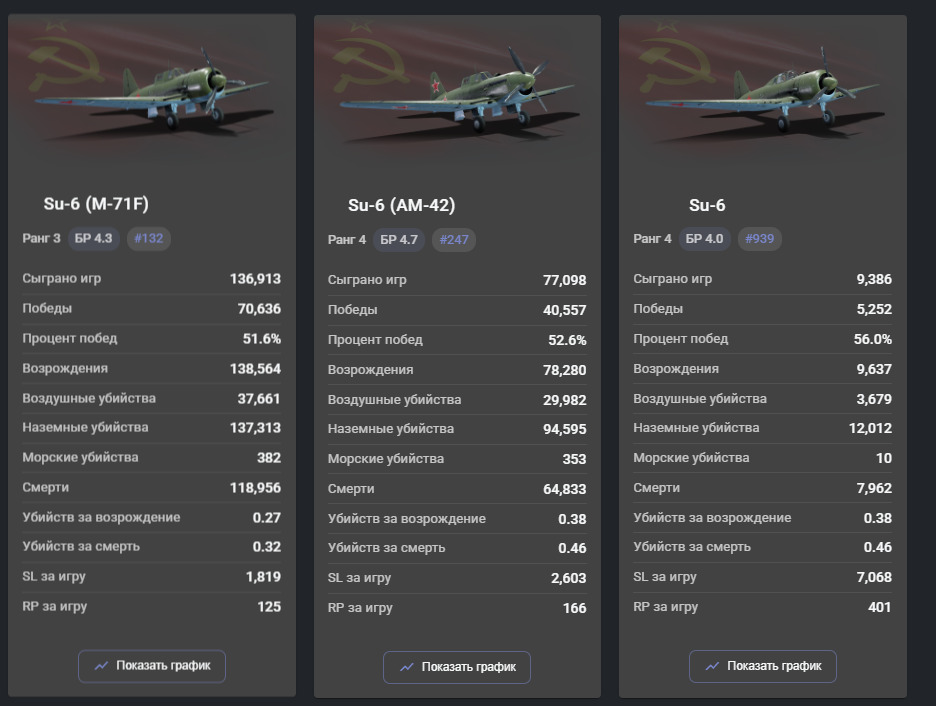Image resolution: width=936 pixels, height=706 pixels.
Task: Select the 52.6% win rate value
Action: coord(567,339)
